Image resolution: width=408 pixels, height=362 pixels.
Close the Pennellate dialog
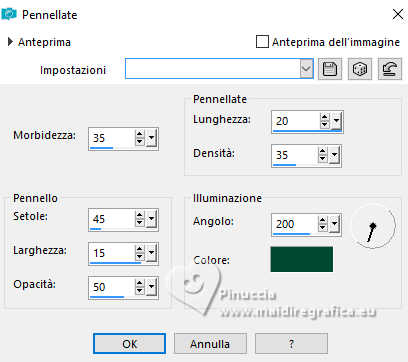[398, 14]
